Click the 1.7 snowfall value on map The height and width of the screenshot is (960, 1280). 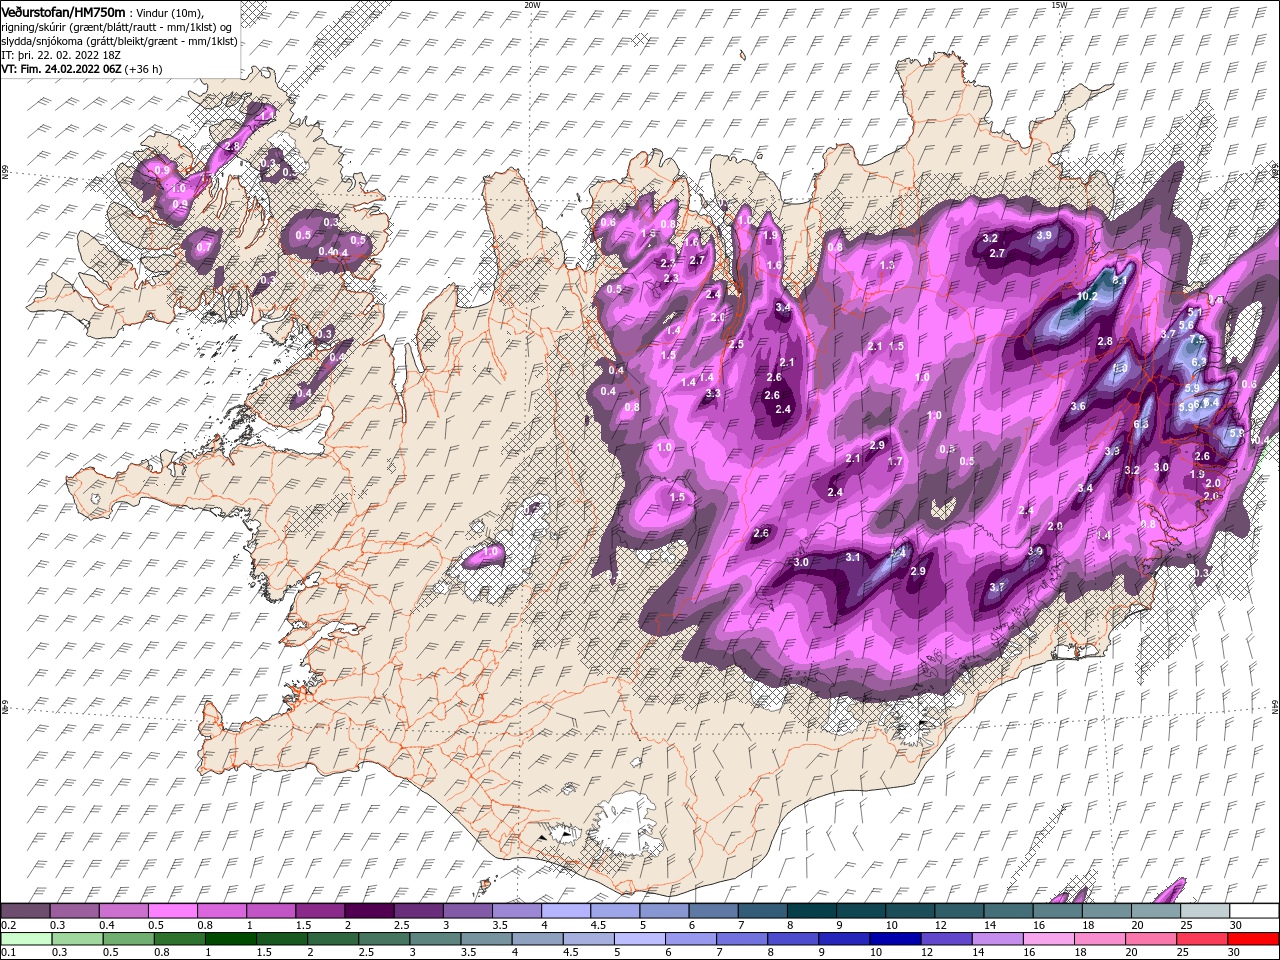[x=895, y=462]
